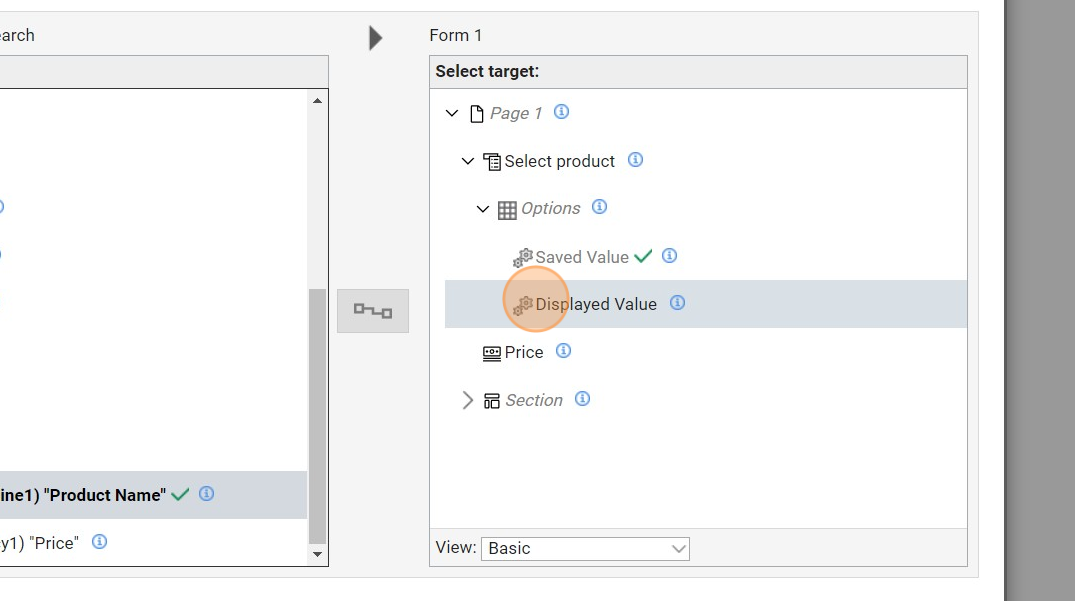Image resolution: width=1075 pixels, height=601 pixels.
Task: Open the View dropdown set to Basic
Action: (x=585, y=548)
